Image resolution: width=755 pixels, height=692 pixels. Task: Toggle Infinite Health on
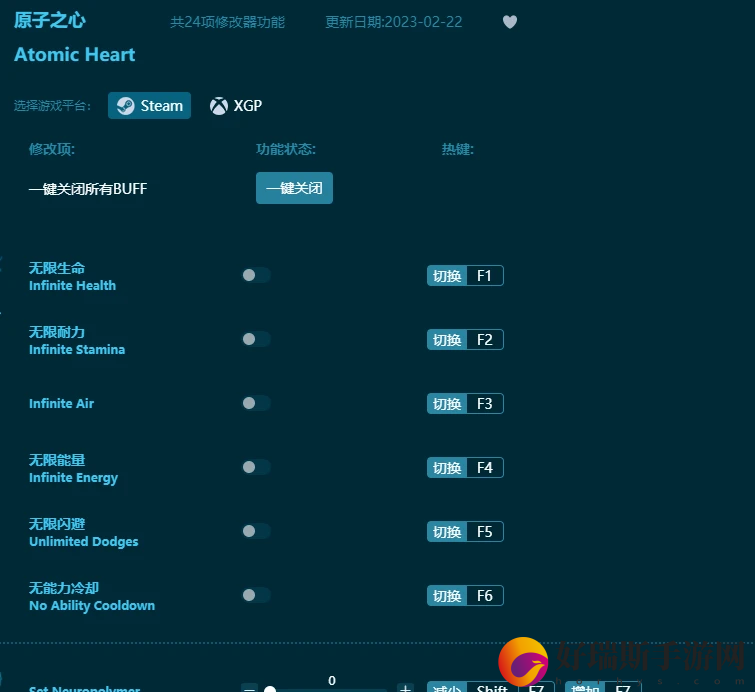coord(256,275)
